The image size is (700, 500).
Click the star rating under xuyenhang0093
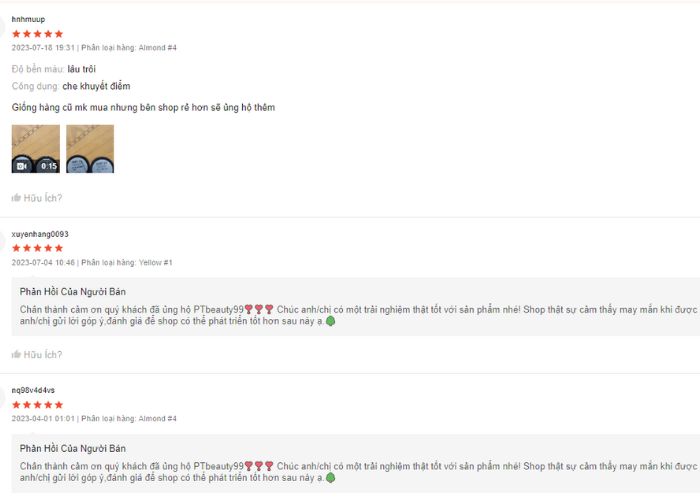pyautogui.click(x=38, y=248)
